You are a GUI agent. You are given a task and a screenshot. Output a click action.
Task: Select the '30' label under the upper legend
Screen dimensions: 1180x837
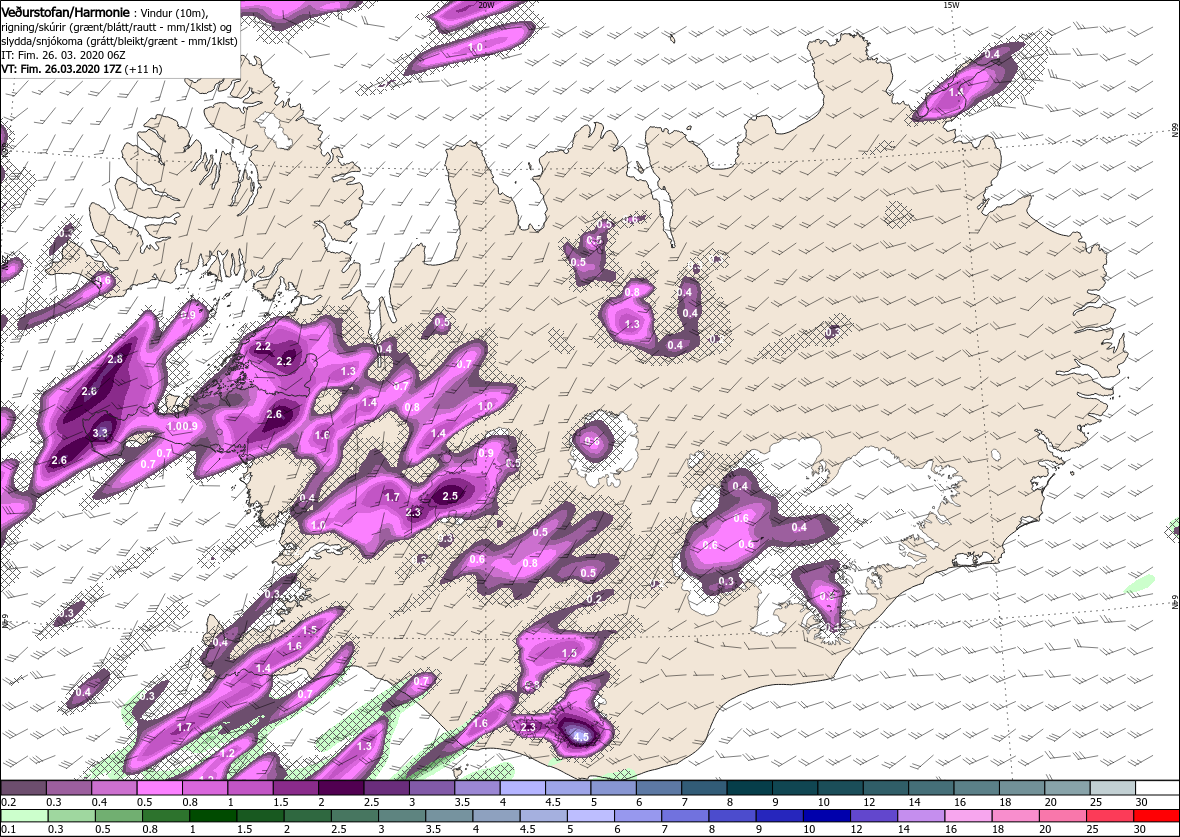coord(1141,802)
